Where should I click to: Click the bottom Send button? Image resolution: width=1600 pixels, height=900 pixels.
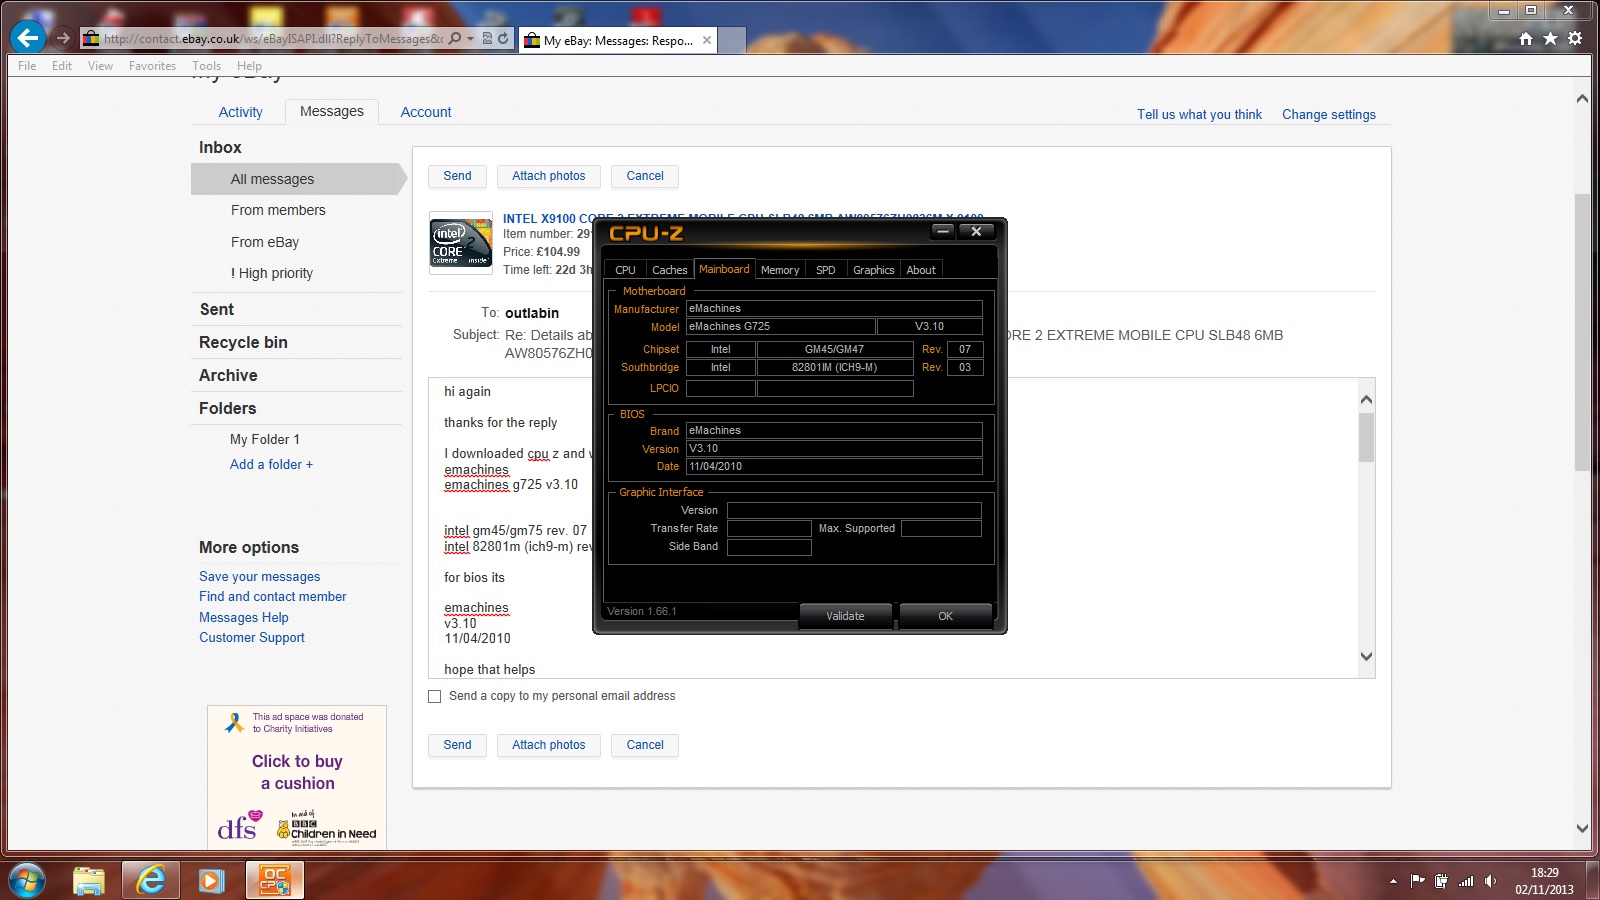[x=457, y=745]
